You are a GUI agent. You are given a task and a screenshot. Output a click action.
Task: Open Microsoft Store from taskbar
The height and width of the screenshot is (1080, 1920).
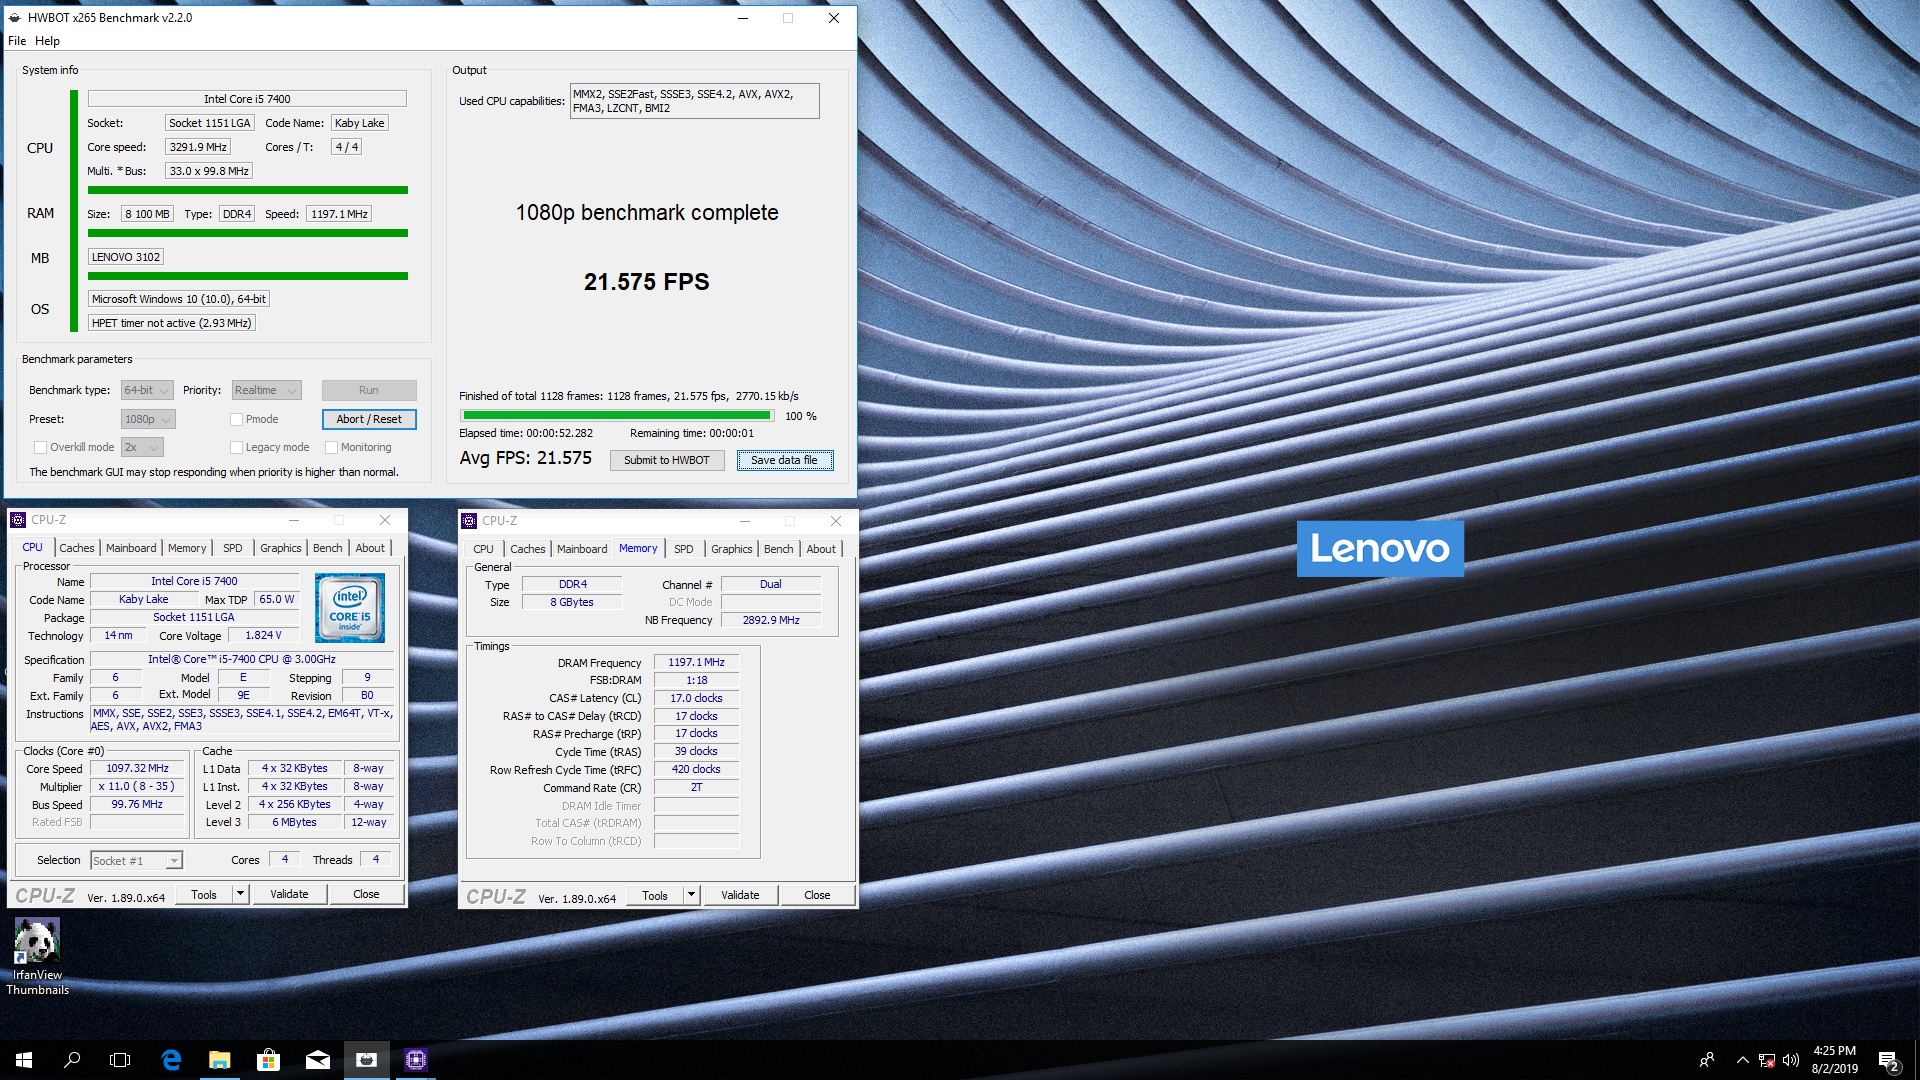tap(268, 1060)
